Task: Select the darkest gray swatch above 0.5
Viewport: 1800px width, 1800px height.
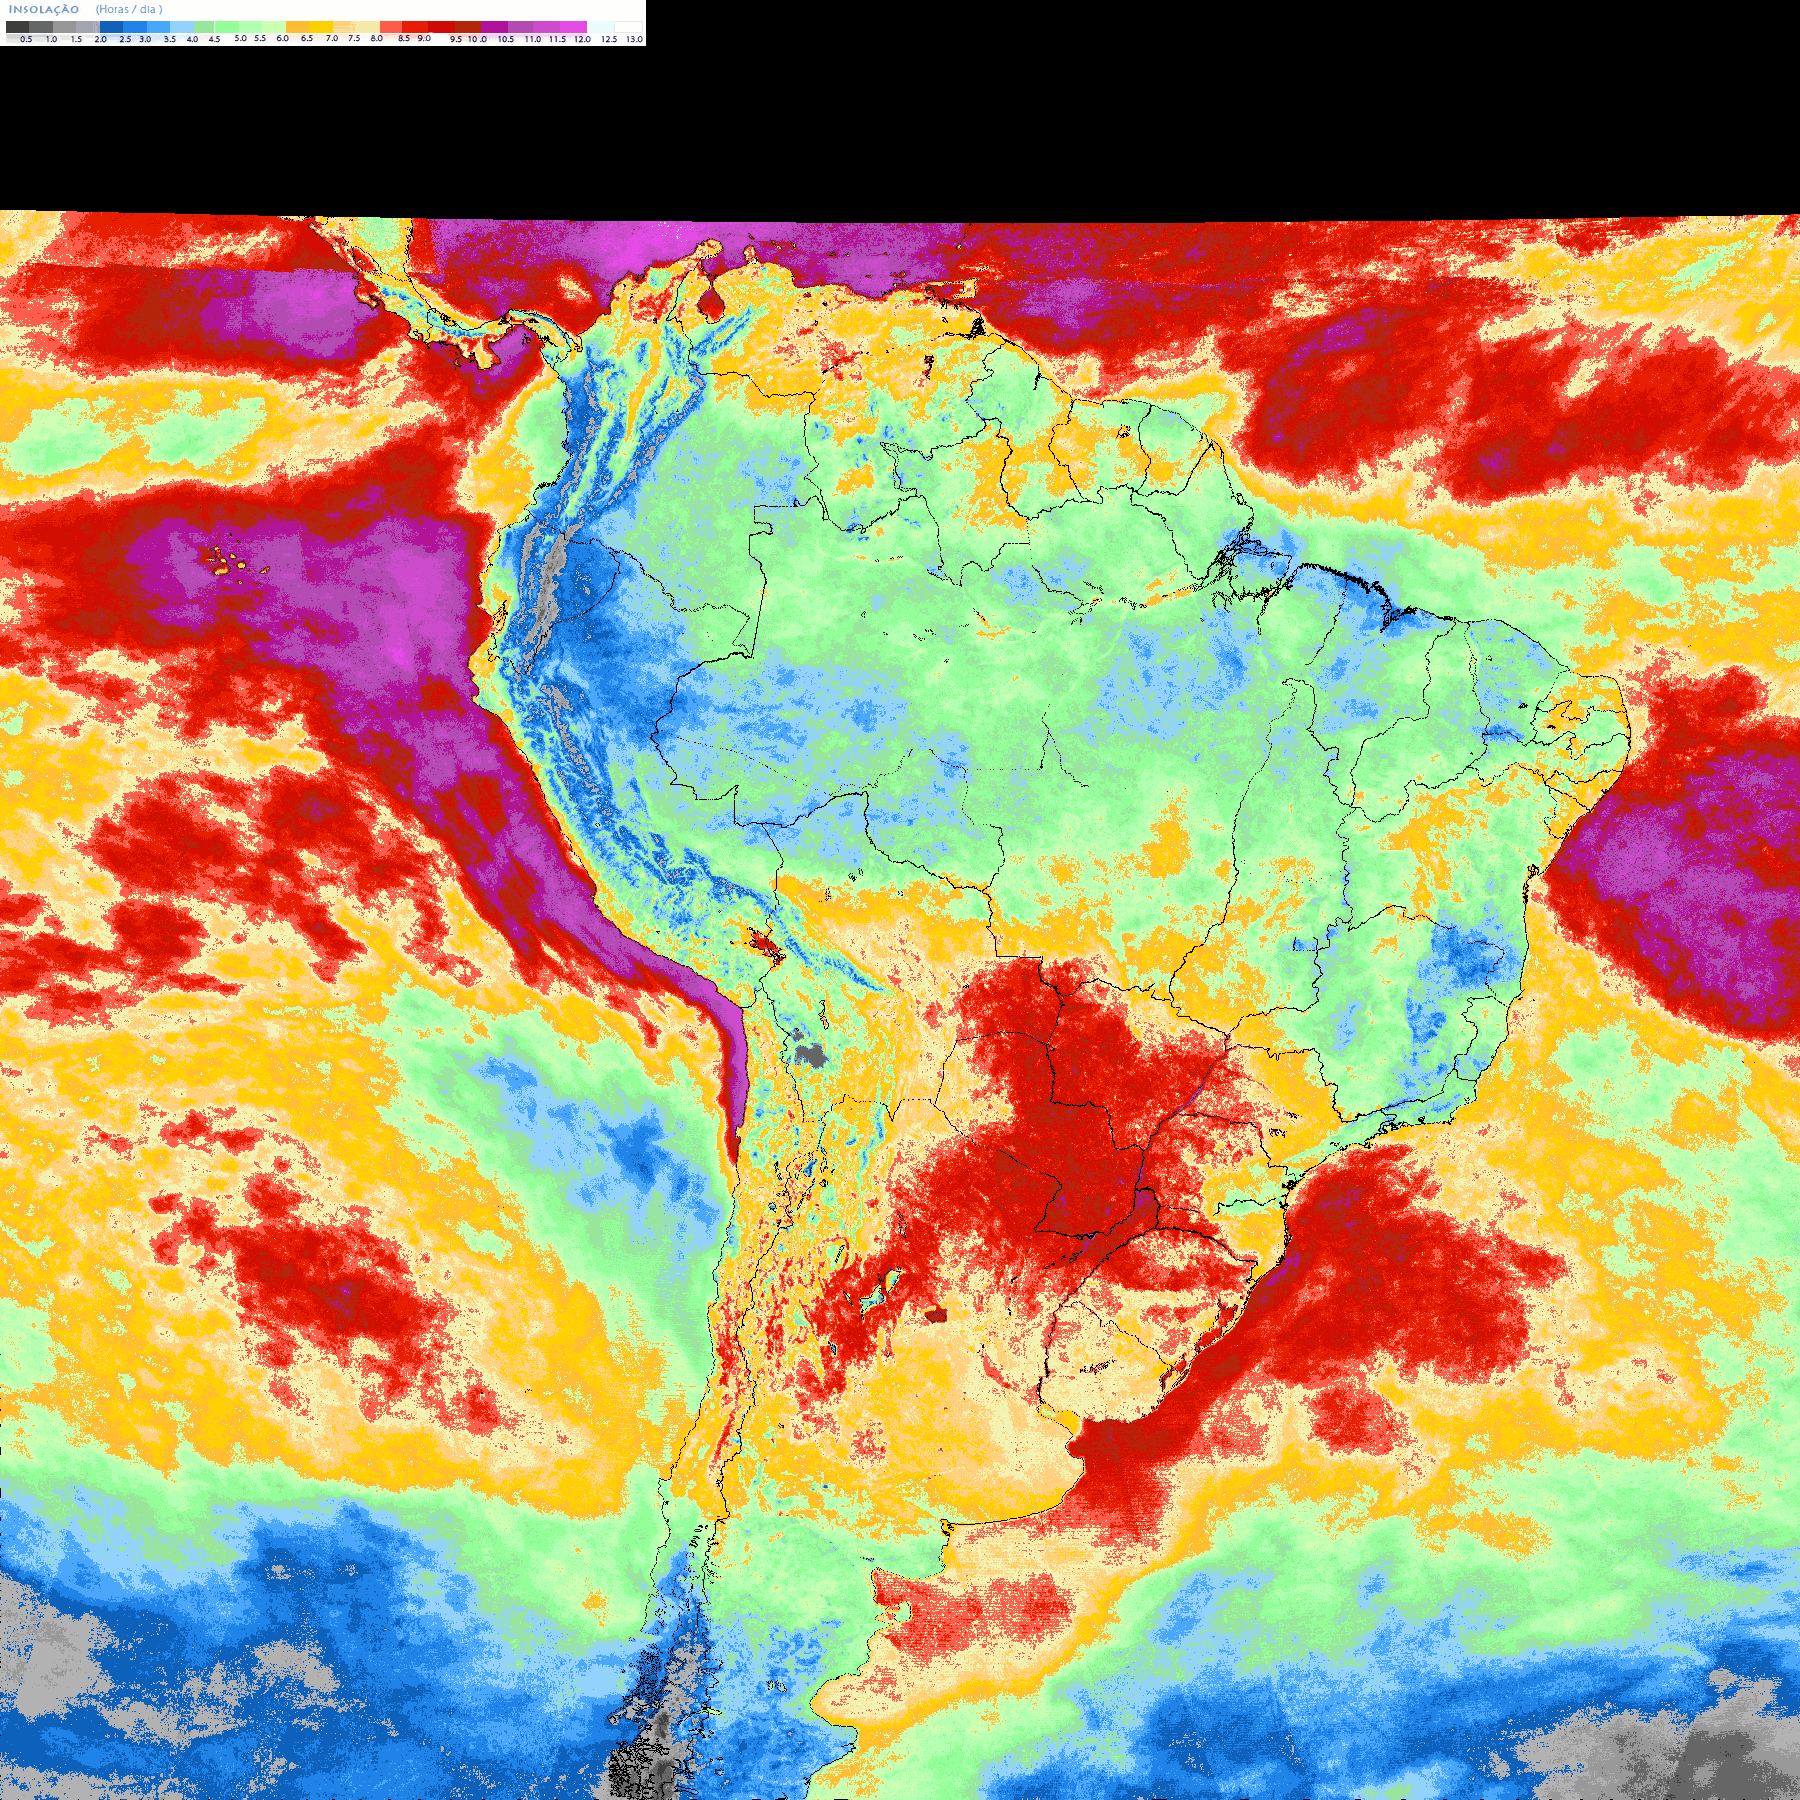Action: tap(17, 27)
